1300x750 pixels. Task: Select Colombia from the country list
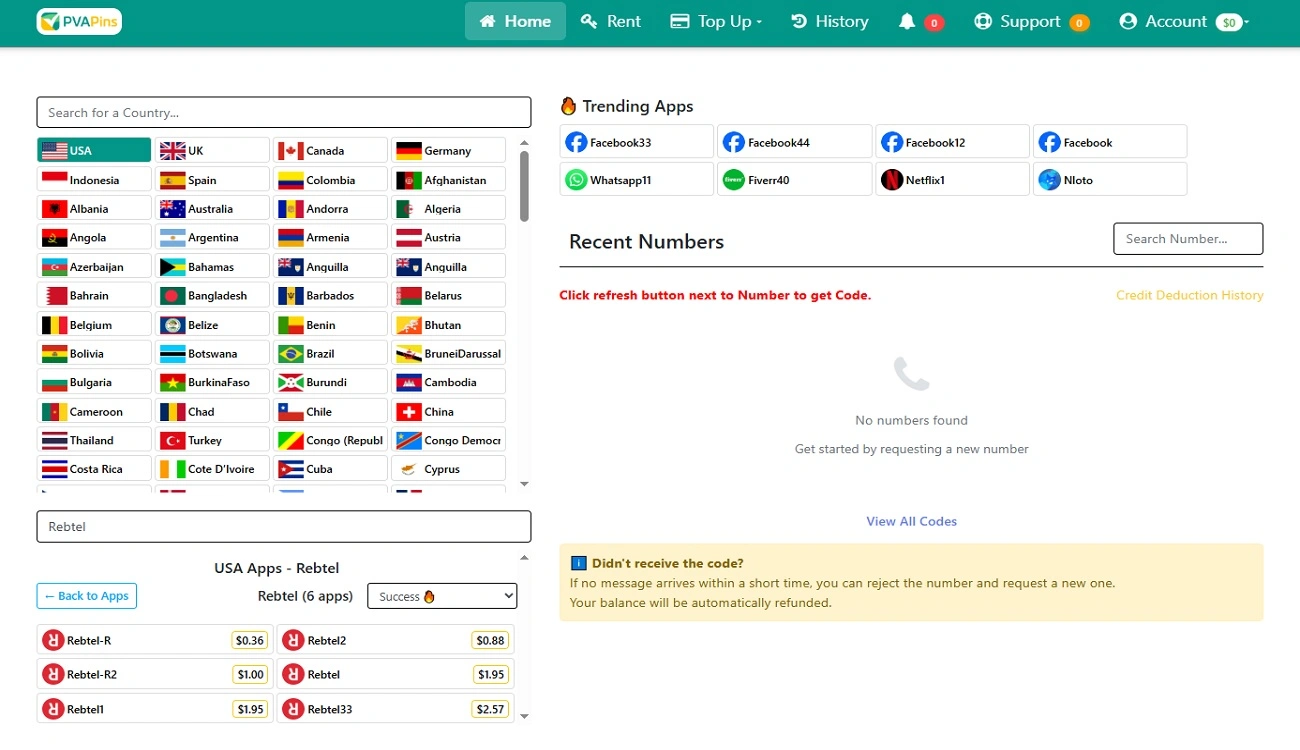[330, 179]
